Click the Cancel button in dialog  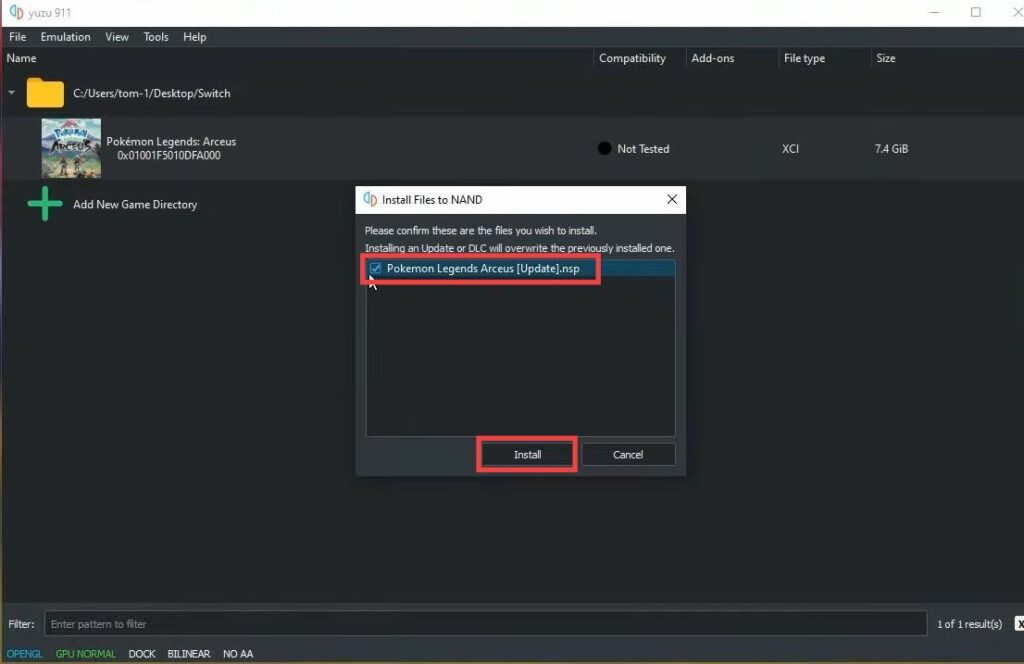point(628,454)
